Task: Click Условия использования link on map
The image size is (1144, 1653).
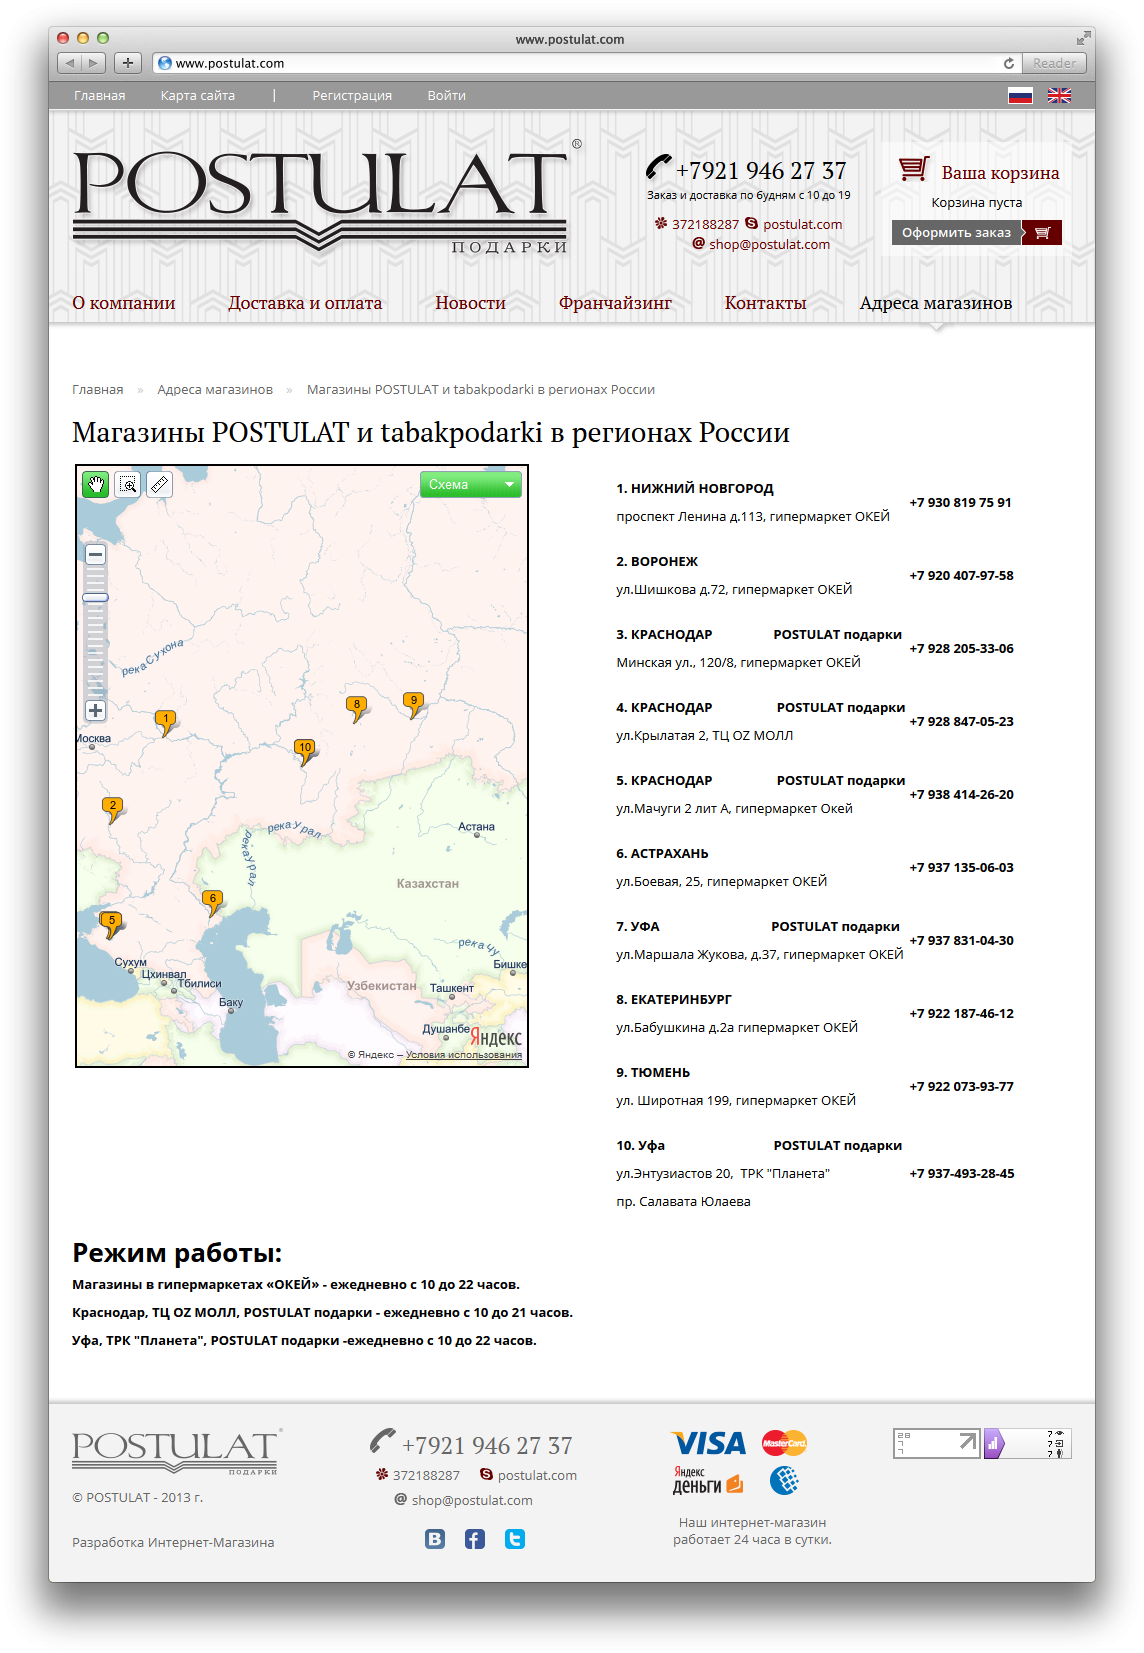Action: [x=464, y=1055]
